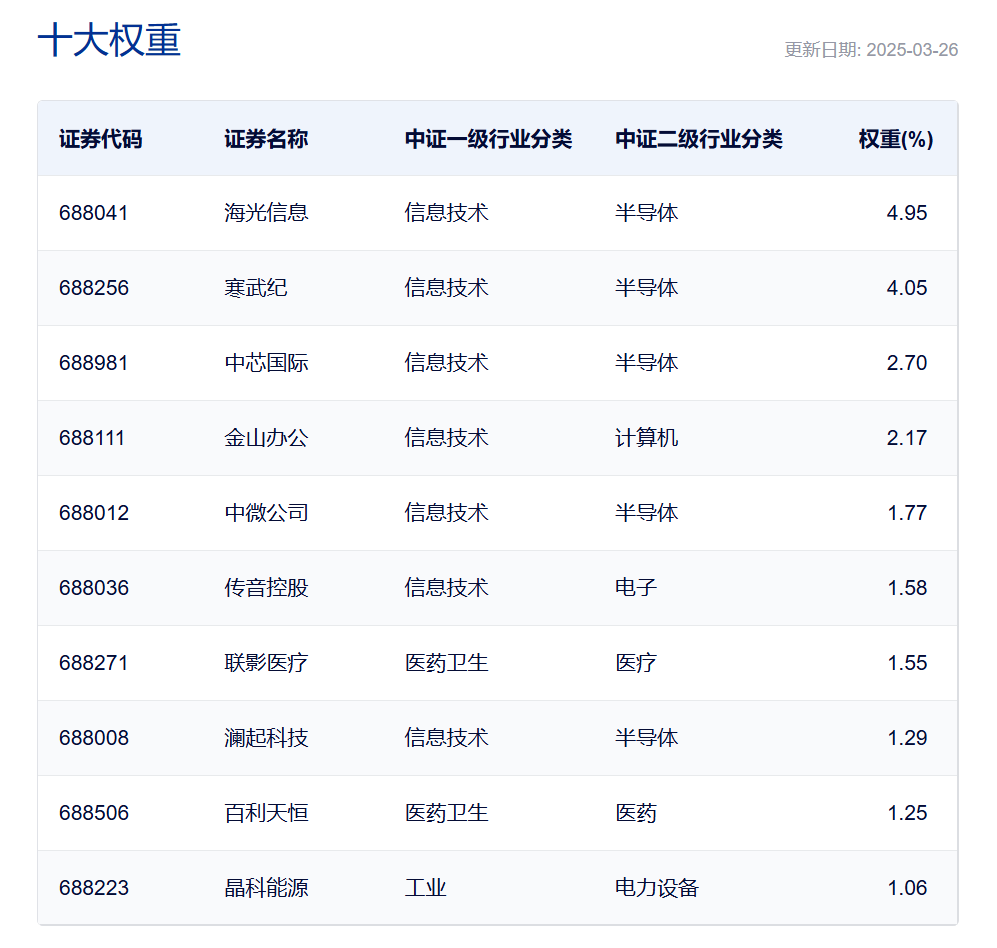Click the 中微公司 security name
Viewport: 997px width, 948px height.
coord(266,513)
